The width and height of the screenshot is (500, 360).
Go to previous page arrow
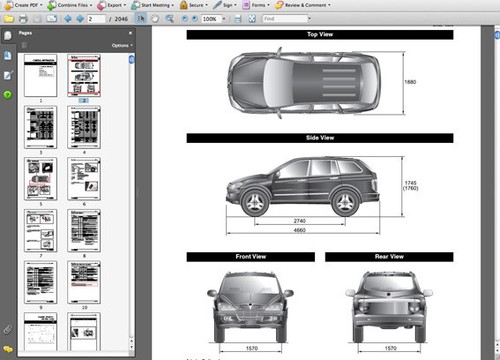(x=68, y=19)
